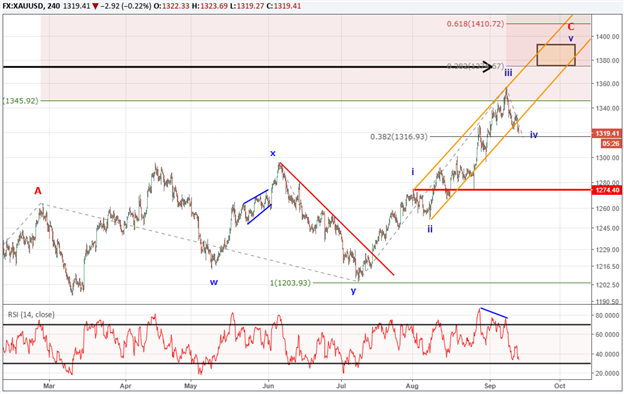Click the close value C:1319.41
Viewport: 624px width, 394px height.
tap(284, 6)
